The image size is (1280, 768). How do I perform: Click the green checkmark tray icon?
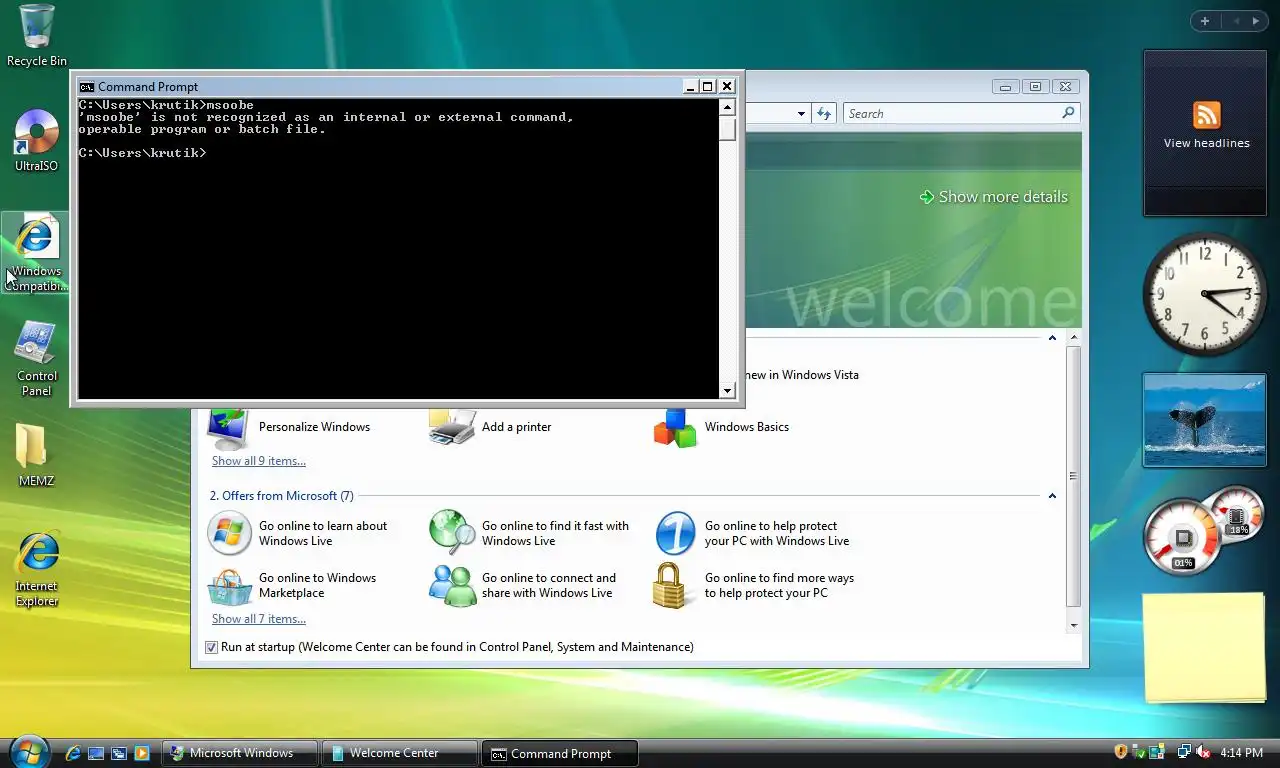[x=1139, y=752]
